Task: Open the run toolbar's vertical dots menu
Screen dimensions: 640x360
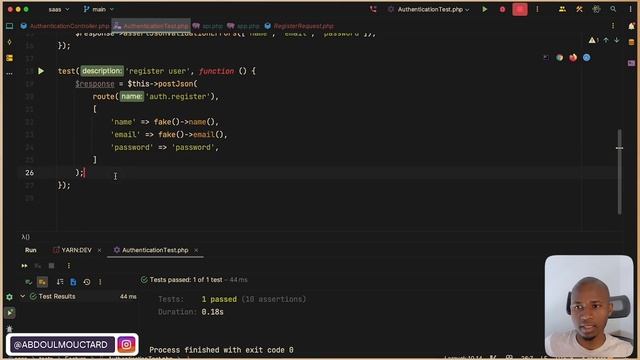Action: 69,266
